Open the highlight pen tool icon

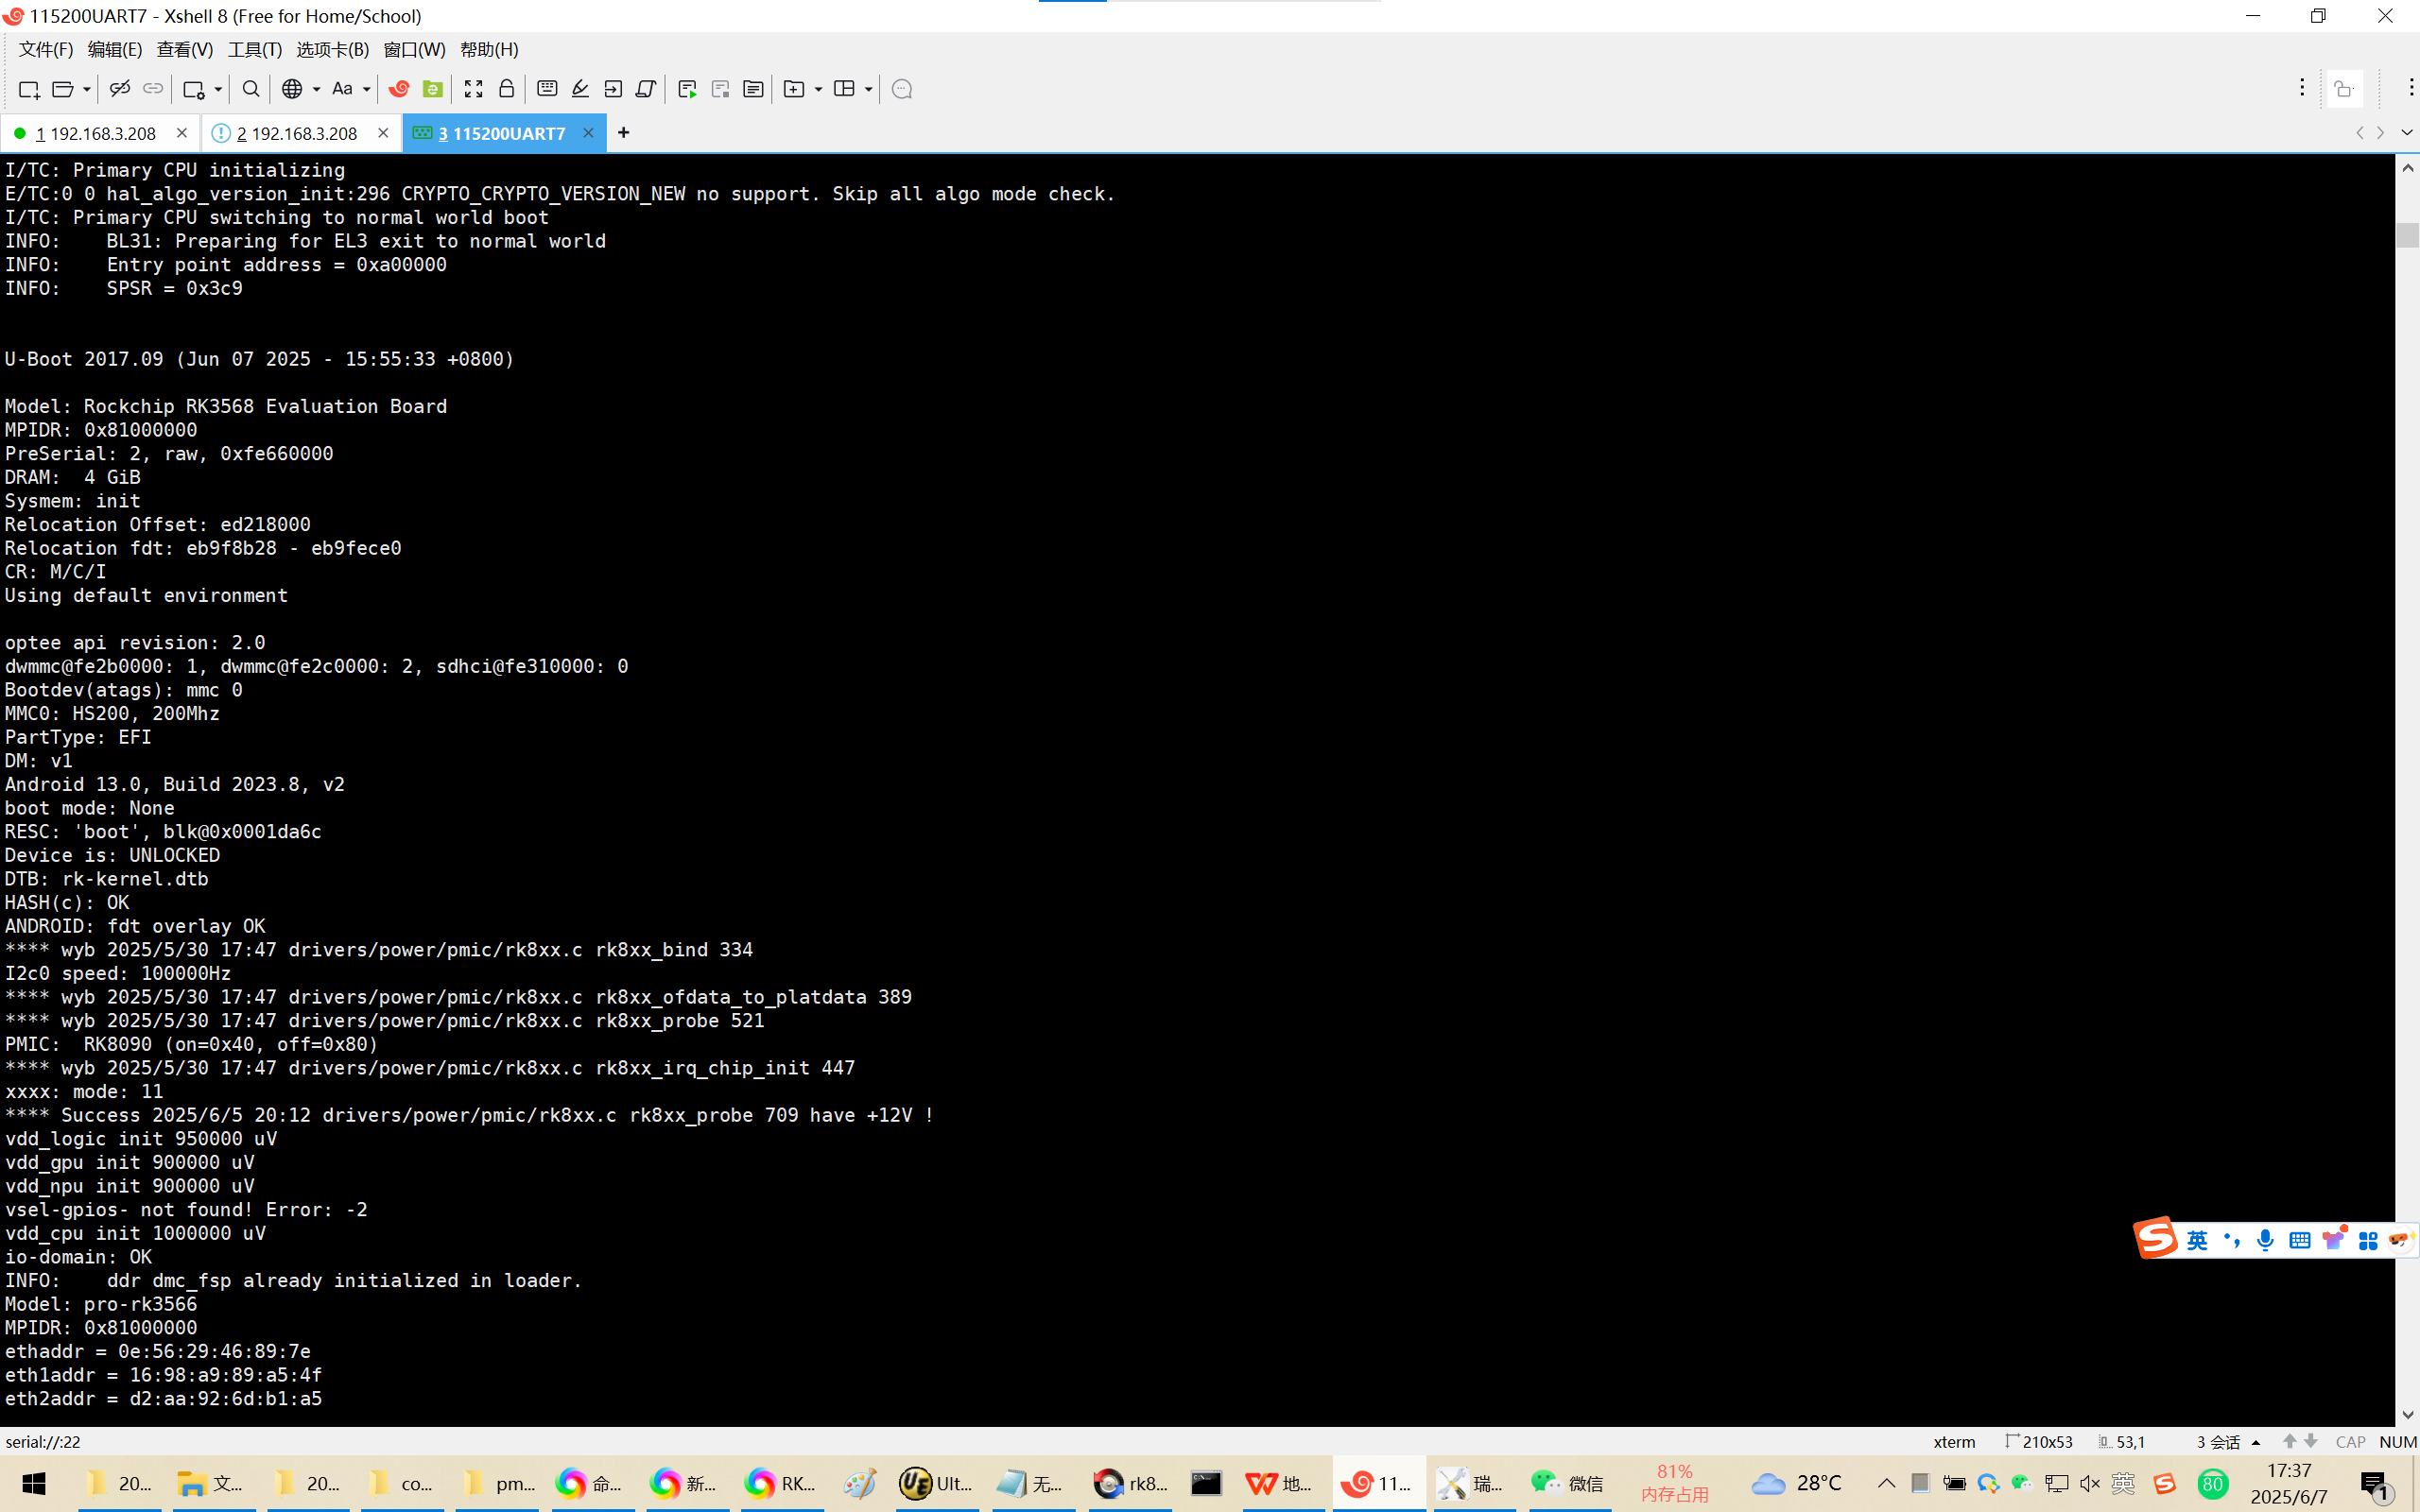coord(580,89)
